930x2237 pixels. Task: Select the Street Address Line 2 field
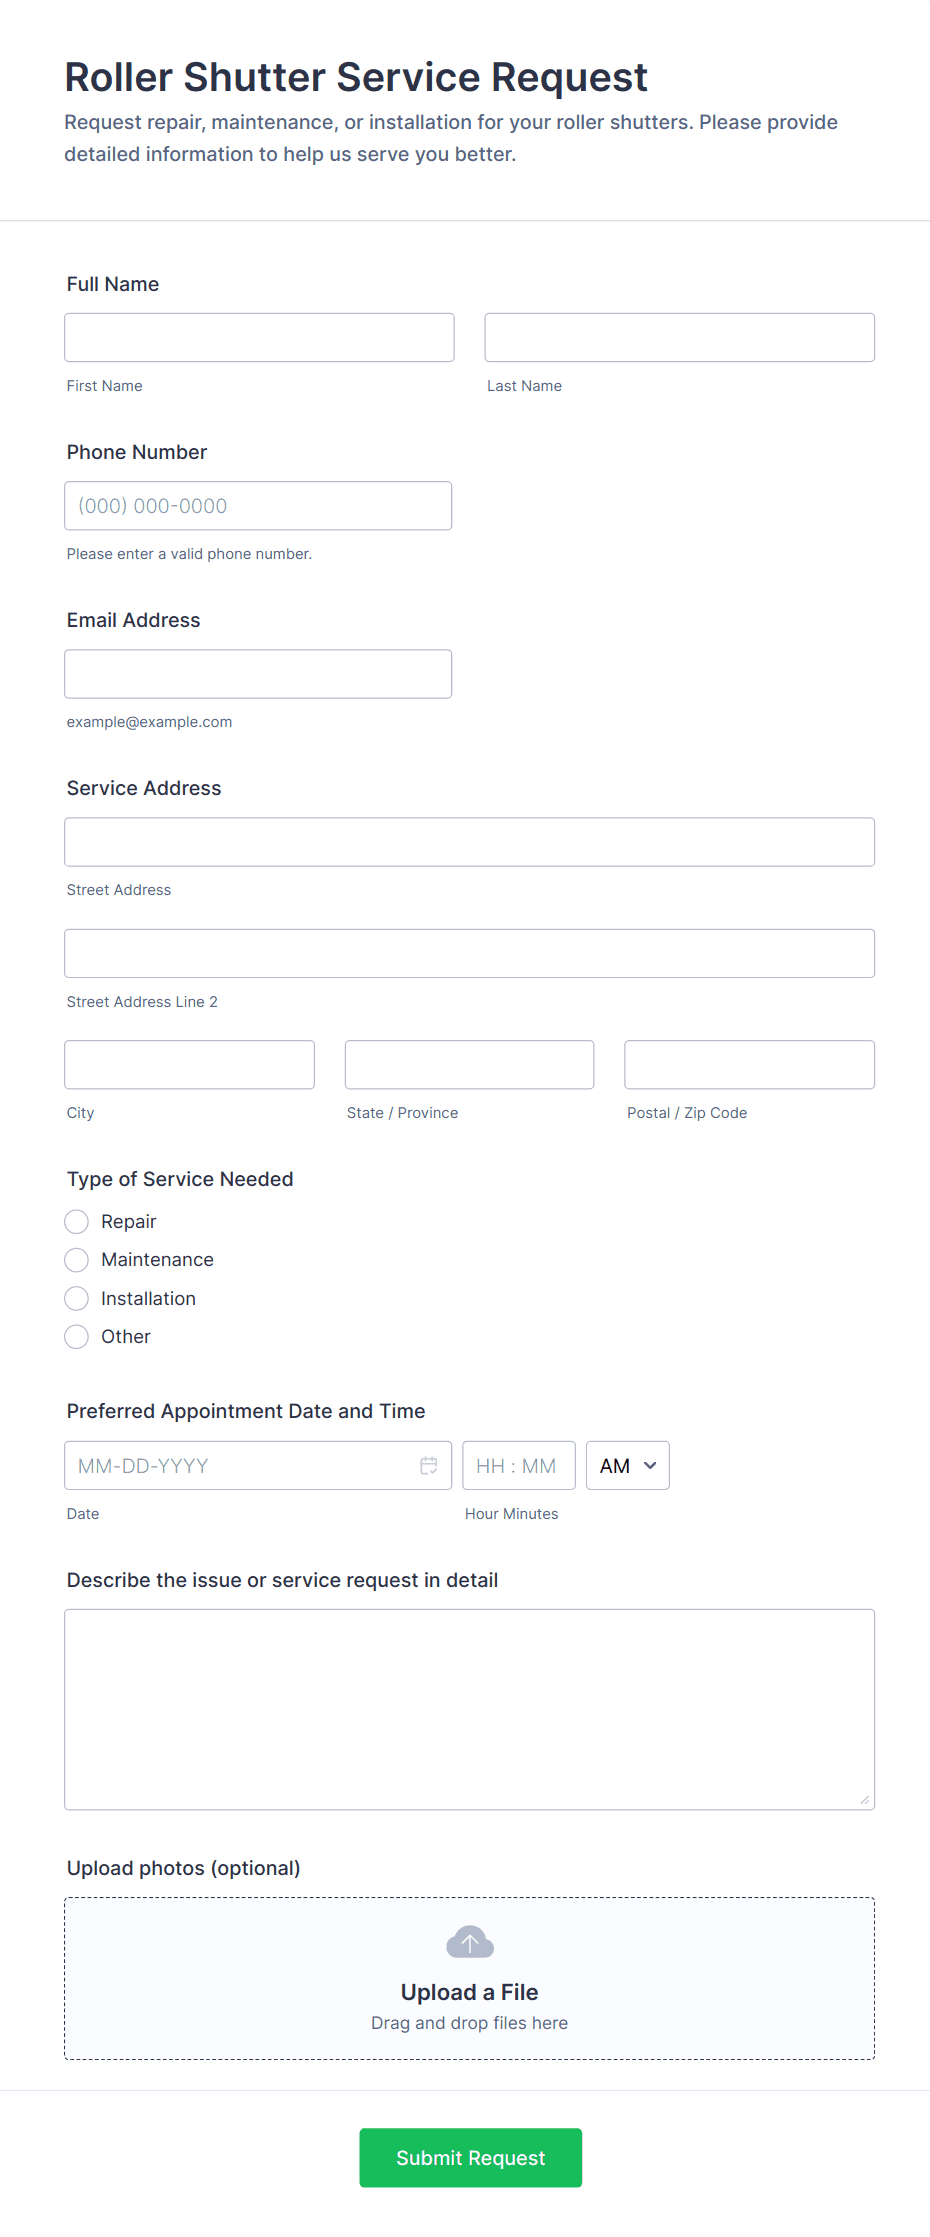[469, 953]
